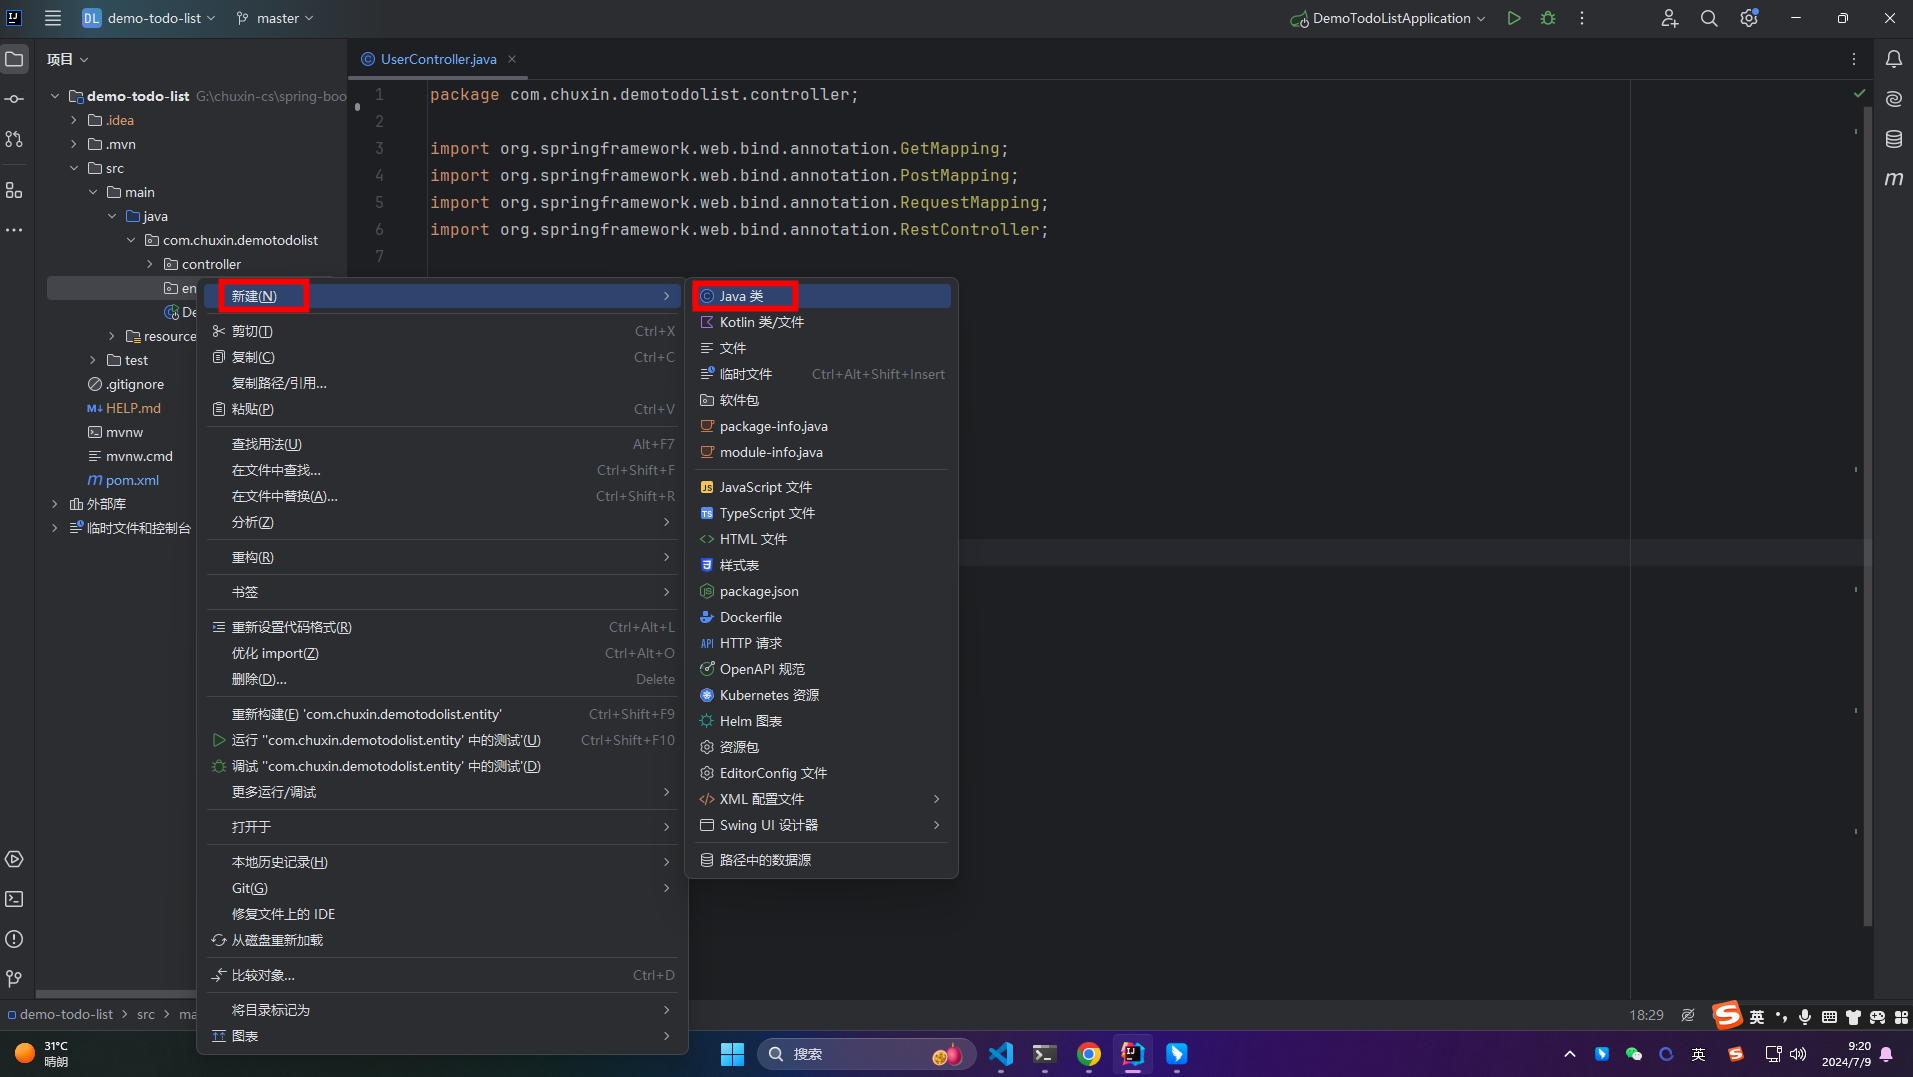Screen dimensions: 1913x1077
Task: Collapse the src folder
Action: 73,168
